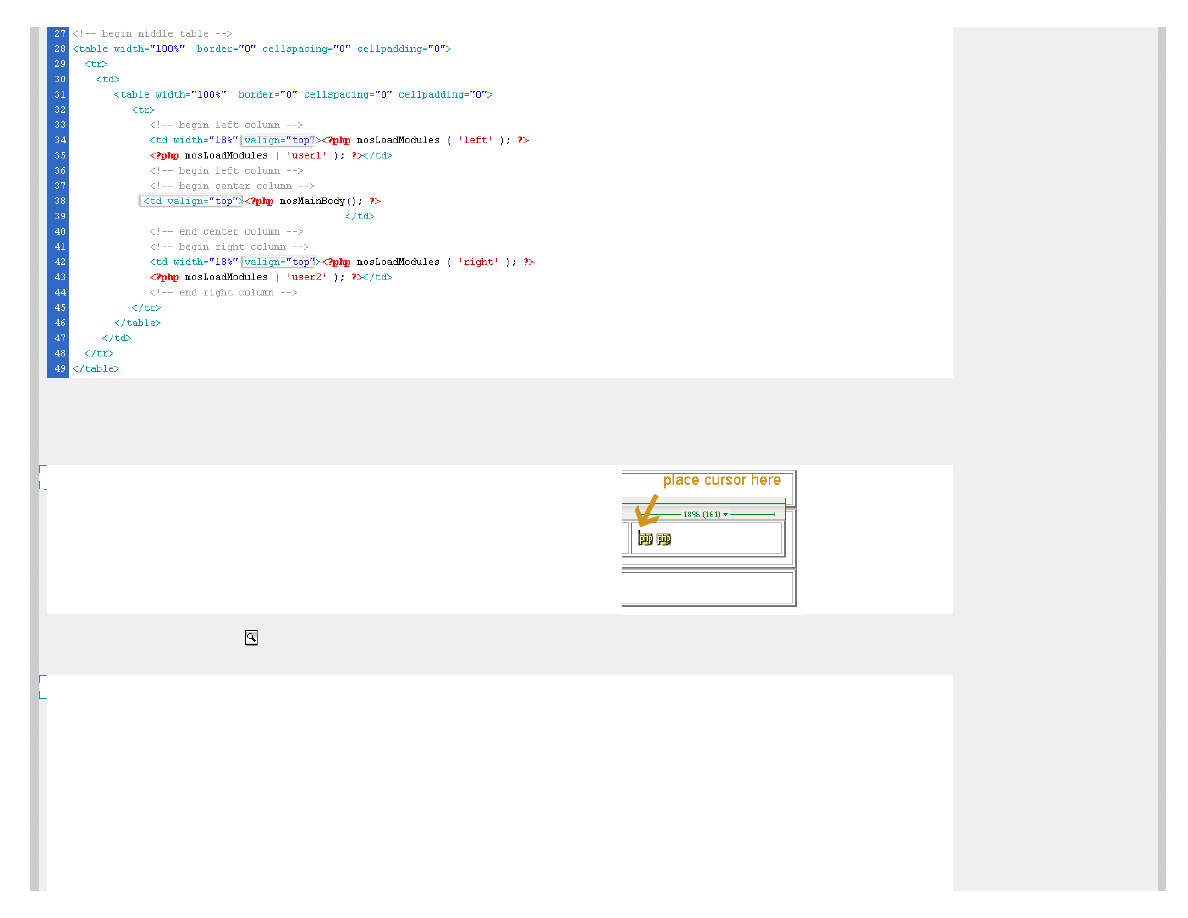
Task: Click the 'place cursor here' label
Action: [x=721, y=480]
